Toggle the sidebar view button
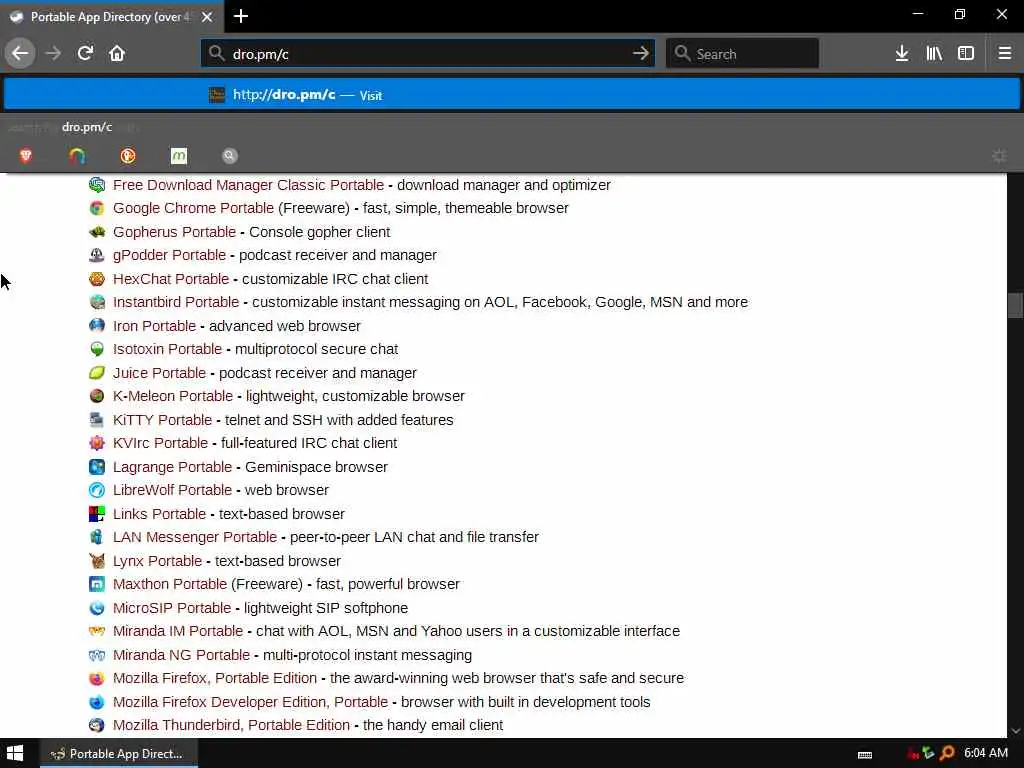This screenshot has width=1024, height=768. tap(966, 54)
